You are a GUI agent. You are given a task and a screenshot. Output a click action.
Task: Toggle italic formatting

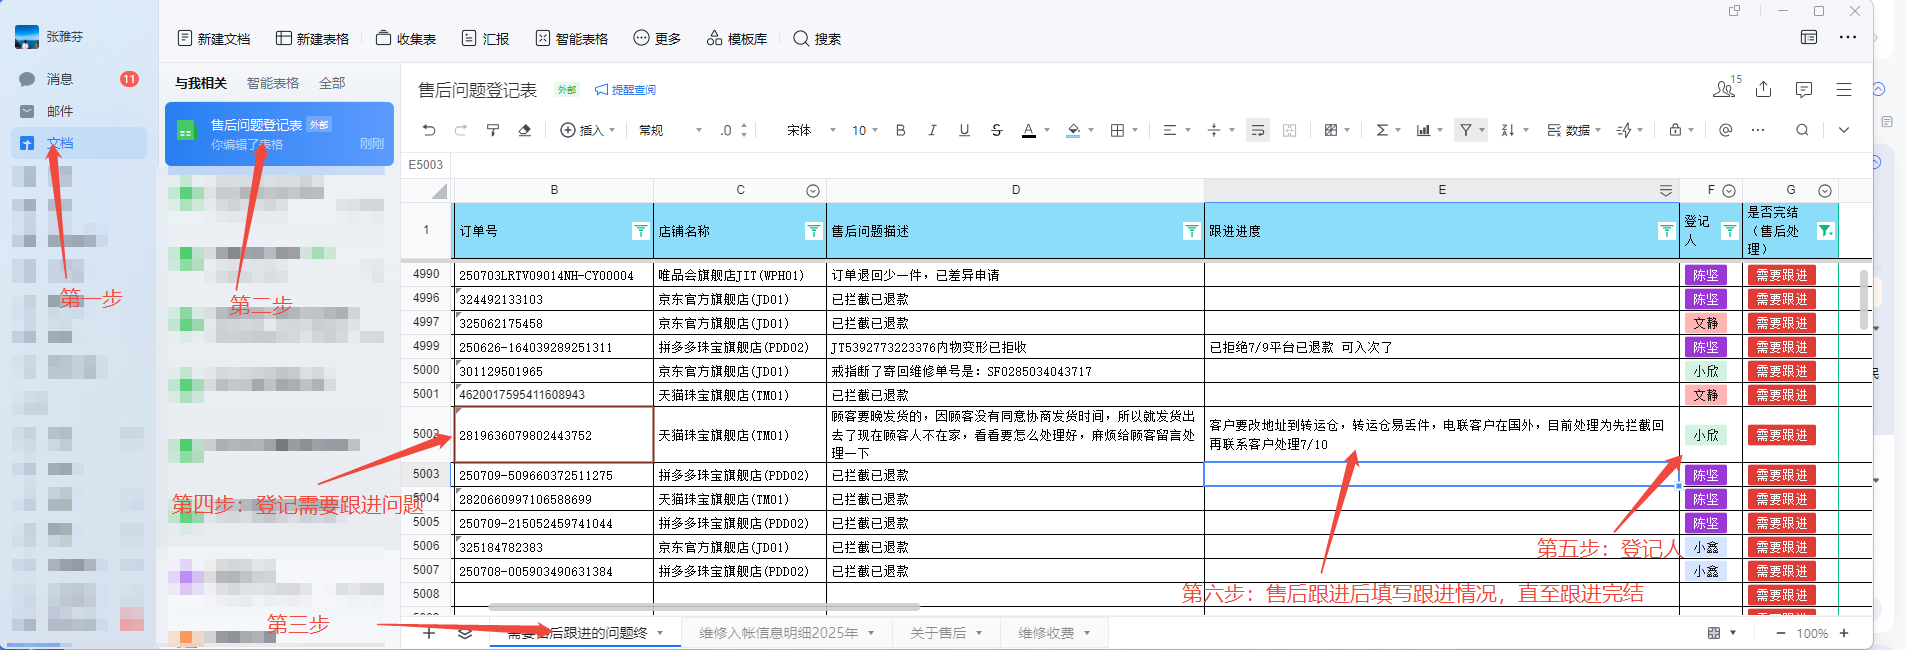[932, 130]
